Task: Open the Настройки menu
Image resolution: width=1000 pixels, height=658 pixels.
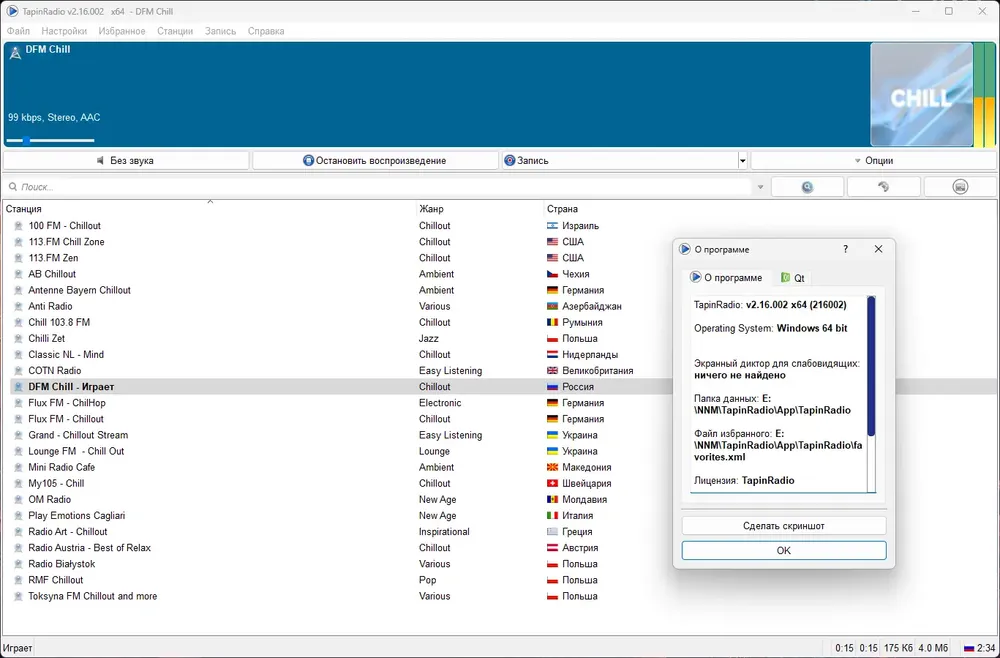Action: click(x=64, y=31)
